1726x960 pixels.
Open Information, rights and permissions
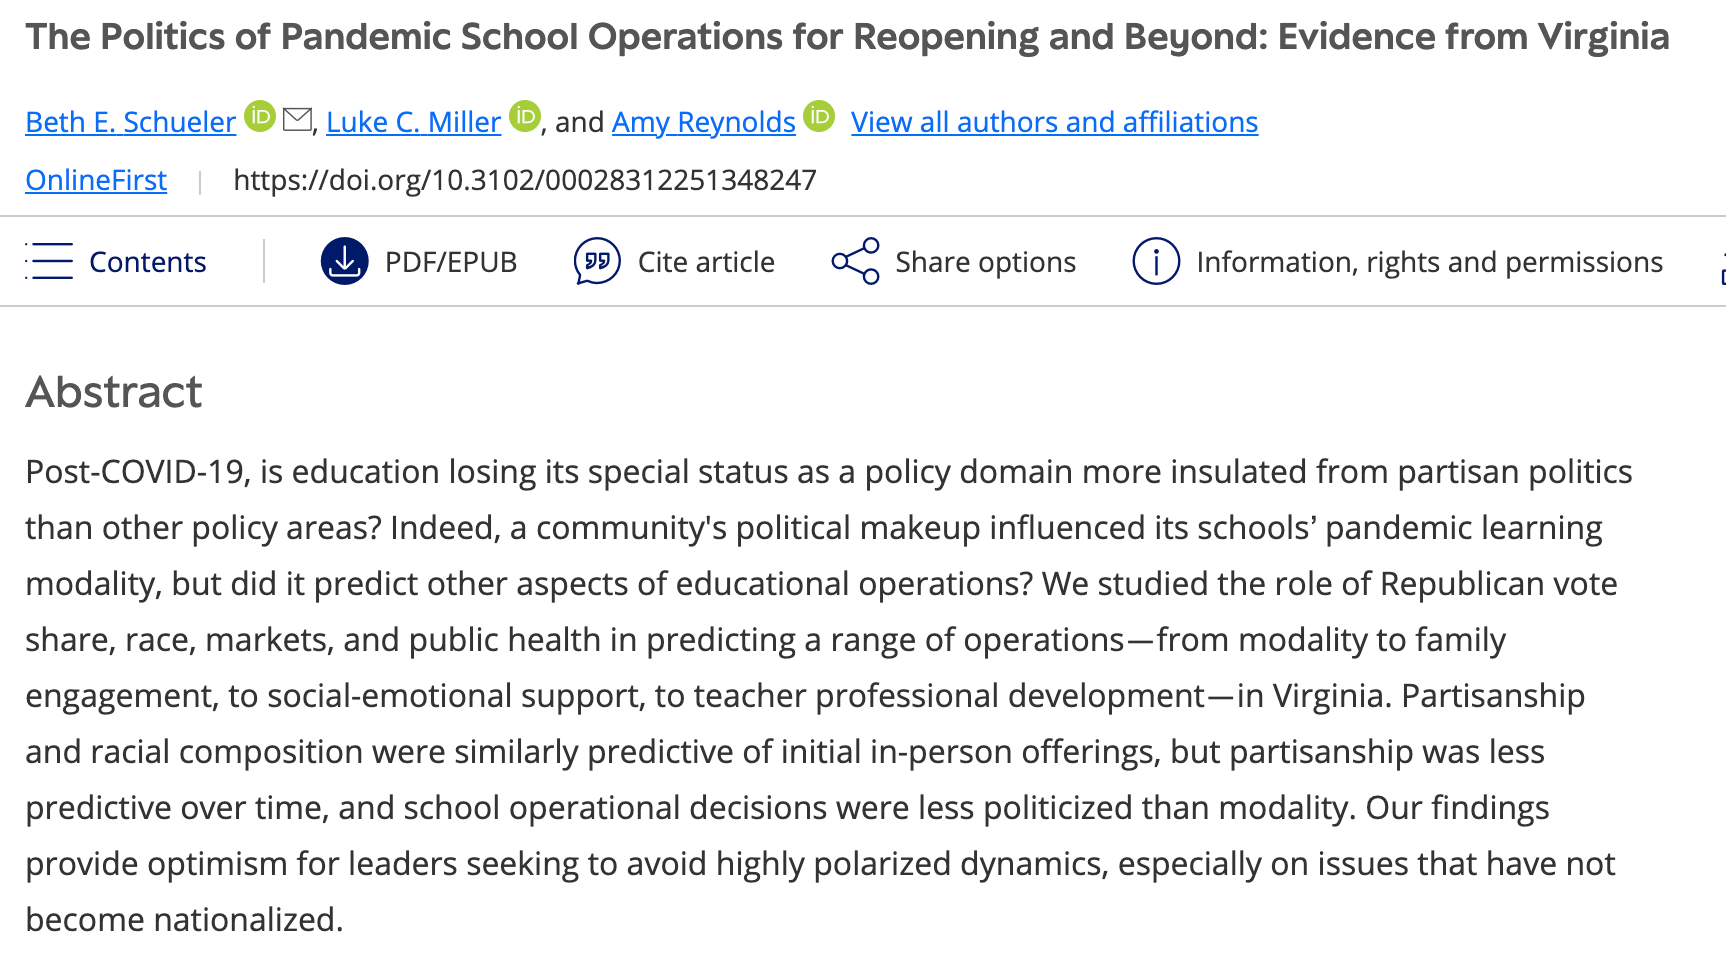1429,262
